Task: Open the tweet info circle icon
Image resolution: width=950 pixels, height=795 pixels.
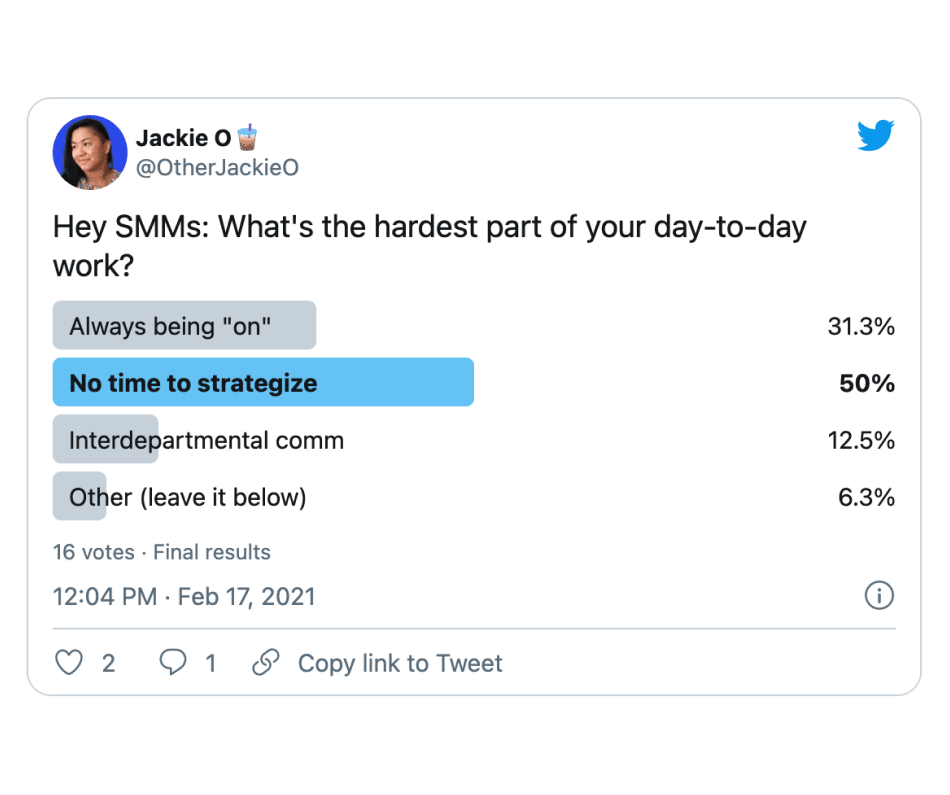Action: 878,597
